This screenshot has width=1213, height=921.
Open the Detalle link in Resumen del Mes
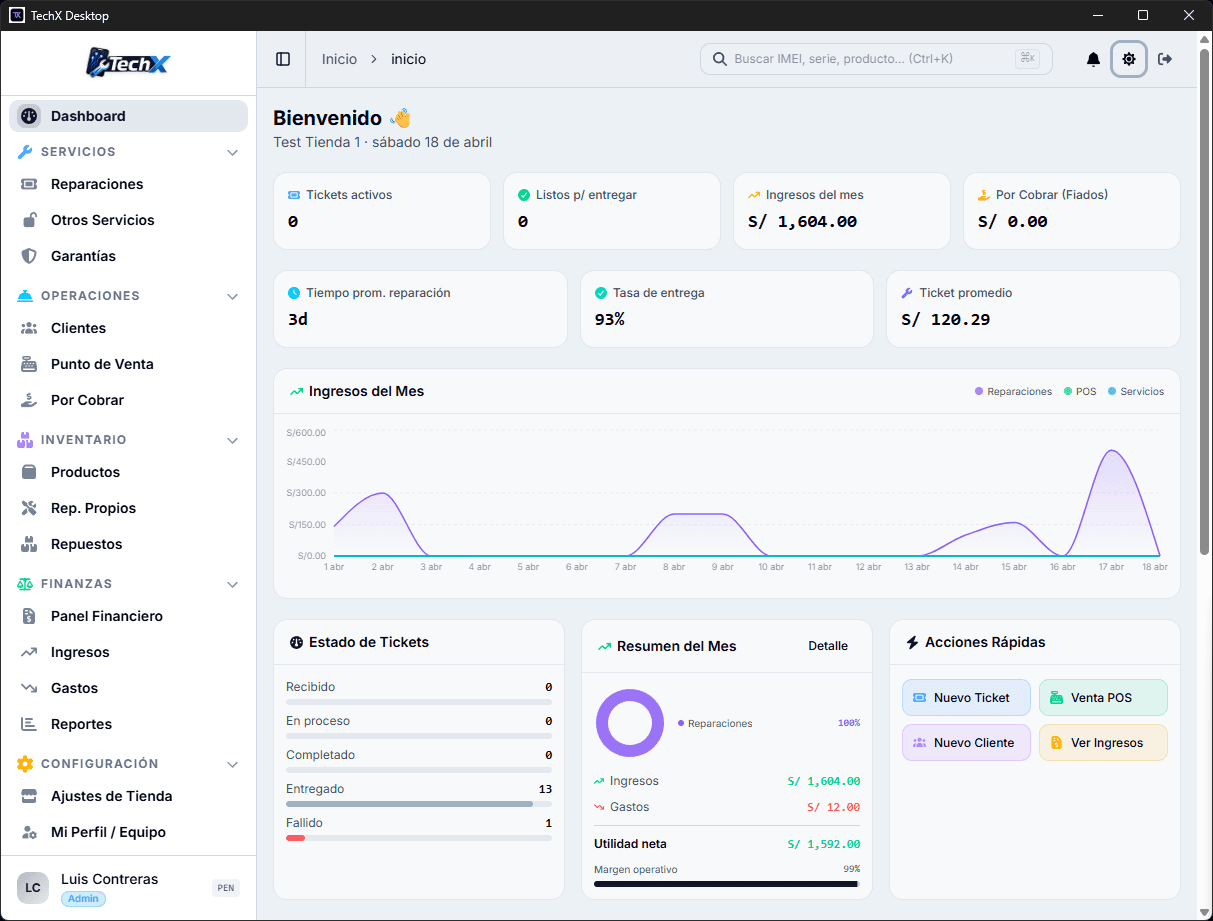click(x=828, y=646)
